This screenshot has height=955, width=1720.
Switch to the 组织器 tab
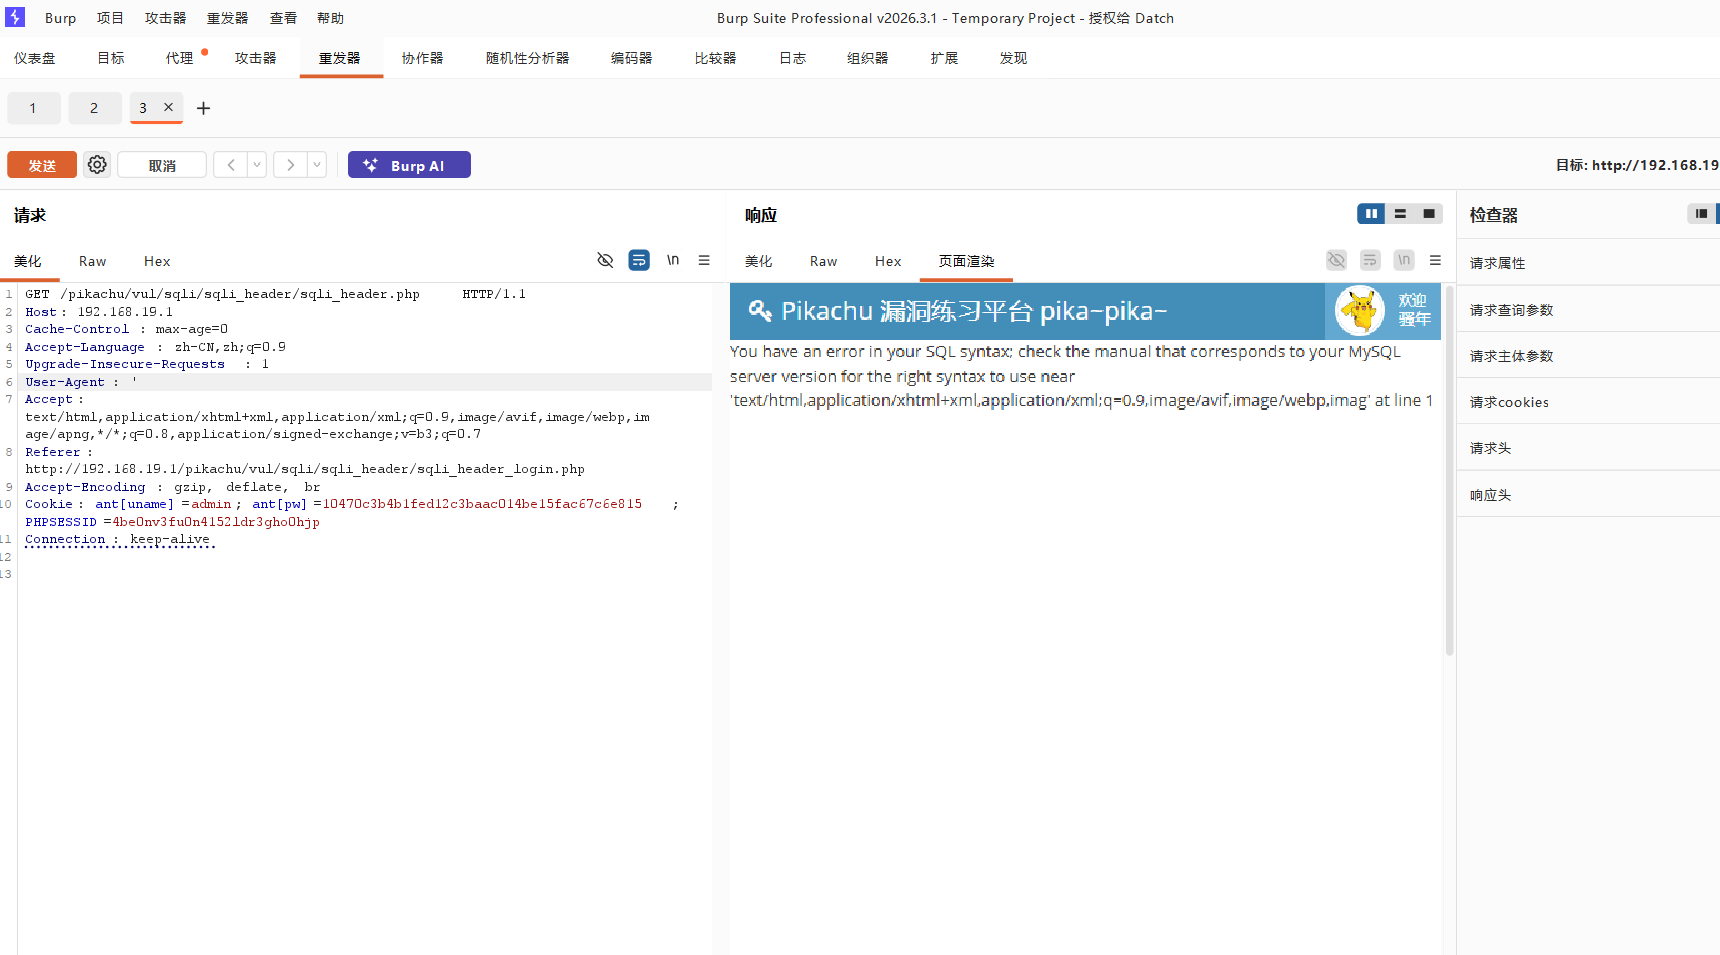tap(867, 58)
